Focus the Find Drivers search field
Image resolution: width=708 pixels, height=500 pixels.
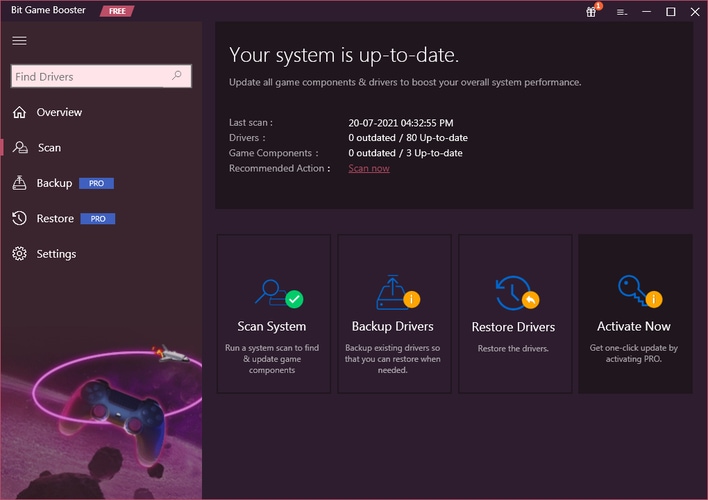coord(90,76)
